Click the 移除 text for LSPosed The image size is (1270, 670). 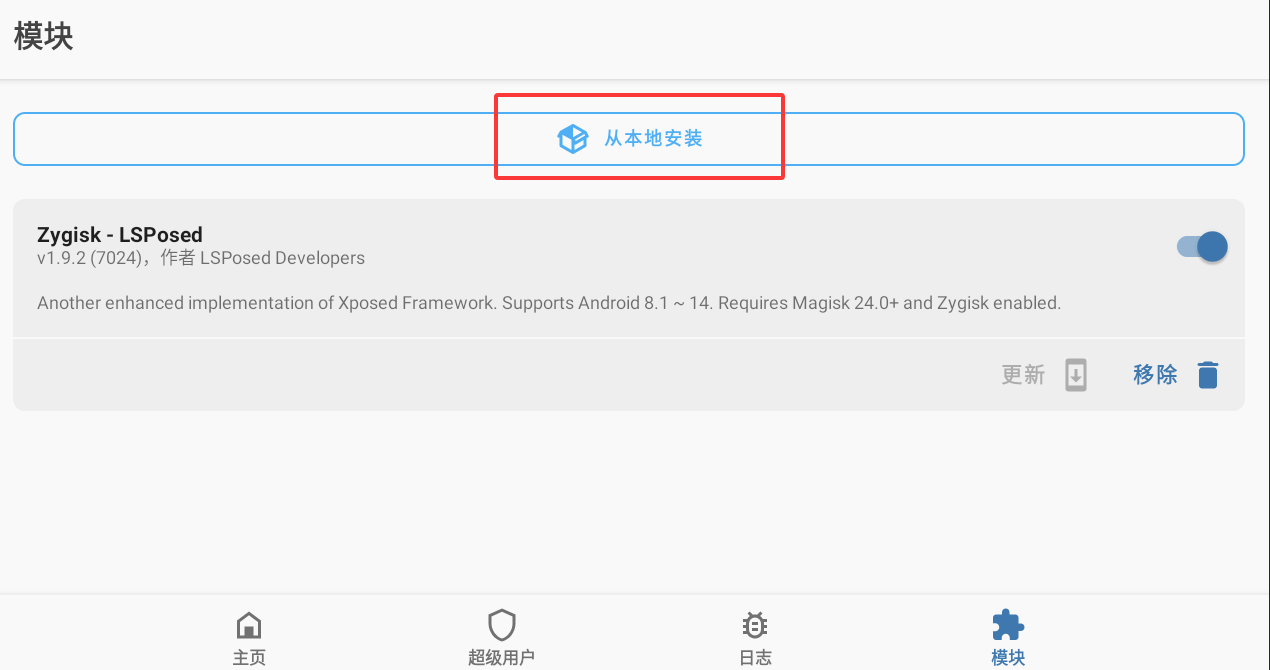1155,375
